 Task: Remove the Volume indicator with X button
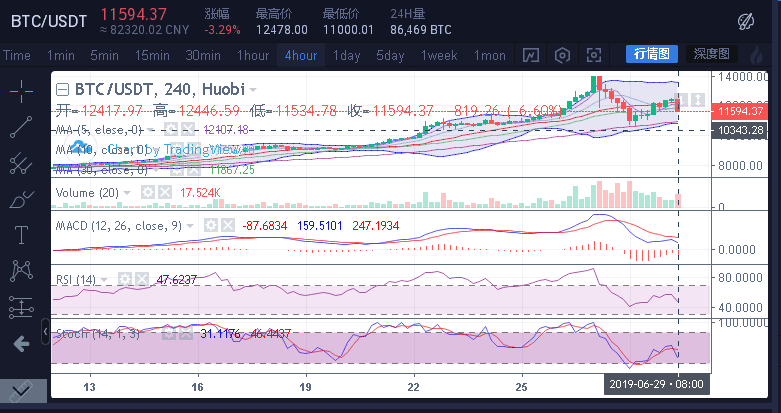point(165,192)
